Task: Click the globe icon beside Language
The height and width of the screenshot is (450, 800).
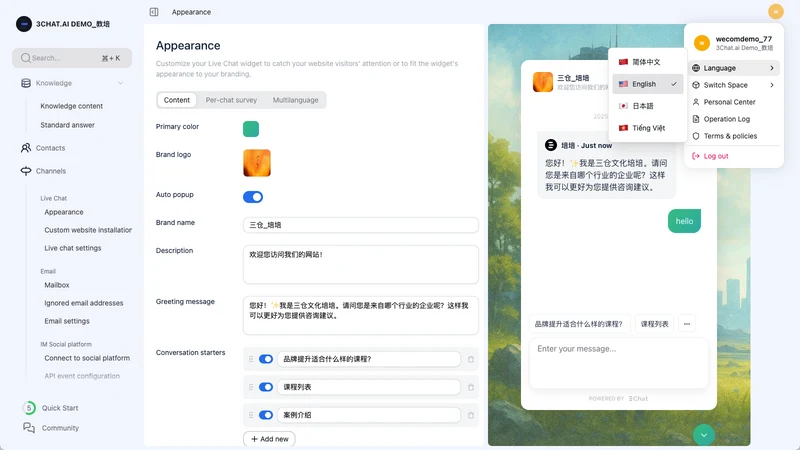Action: pyautogui.click(x=696, y=68)
